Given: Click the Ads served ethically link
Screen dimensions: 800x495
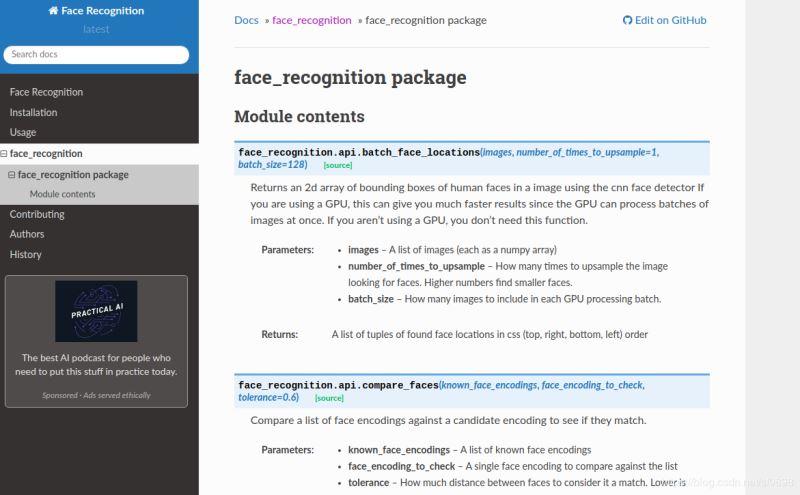Looking at the screenshot, I should tap(122, 395).
